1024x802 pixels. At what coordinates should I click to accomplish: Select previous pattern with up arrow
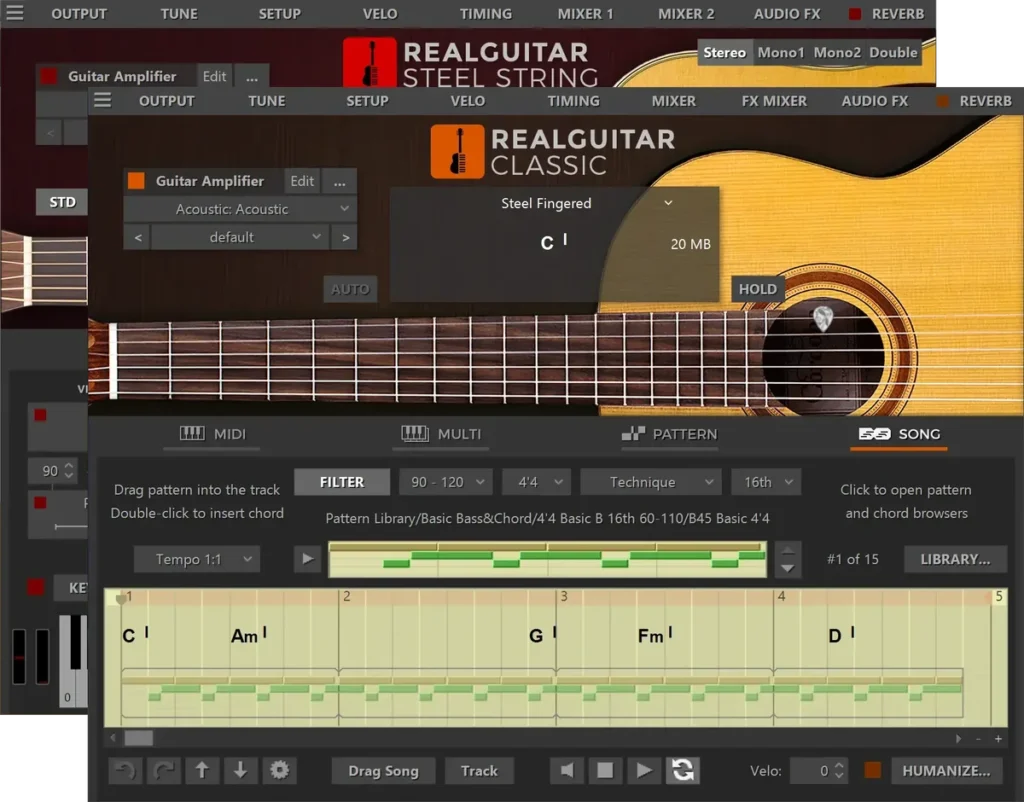pyautogui.click(x=788, y=551)
